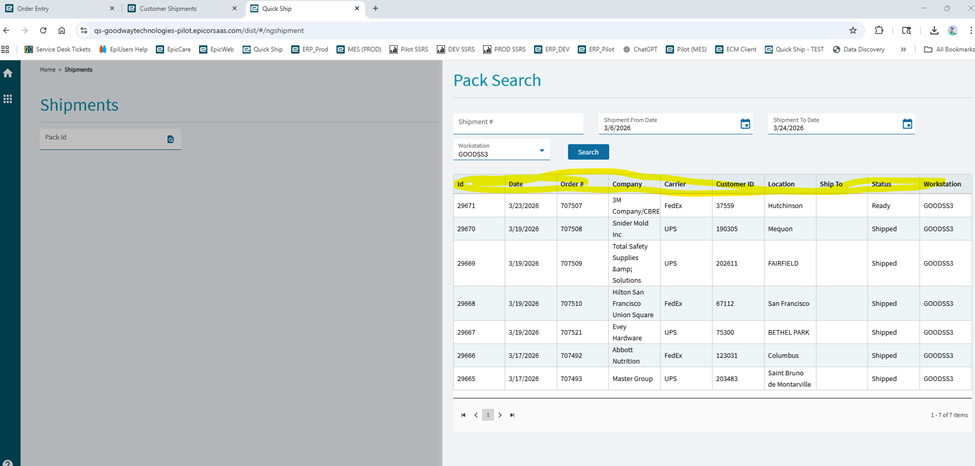Viewport: 975px width, 466px height.
Task: Select the shipment row with Id 29671
Action: 466,205
